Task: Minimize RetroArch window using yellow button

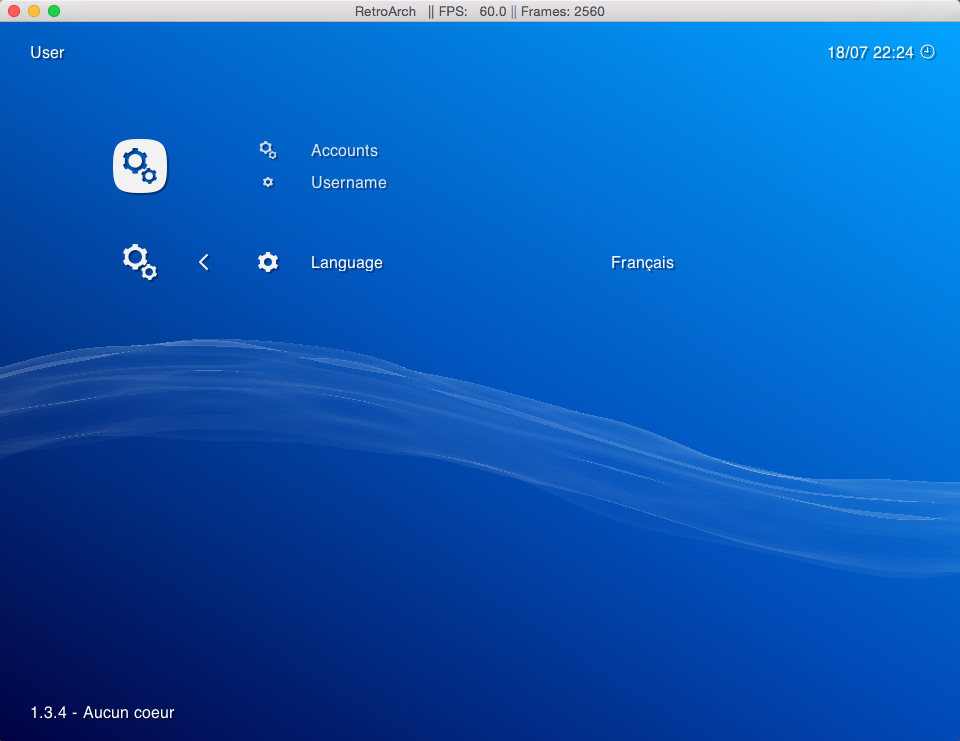Action: pyautogui.click(x=34, y=11)
